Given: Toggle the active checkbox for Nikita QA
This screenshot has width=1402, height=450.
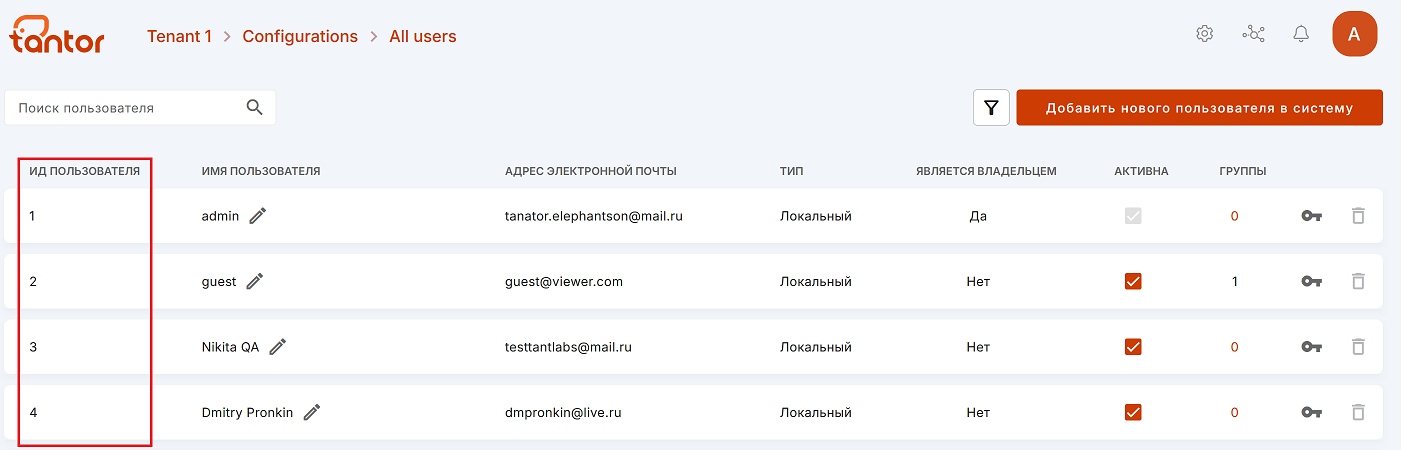Looking at the screenshot, I should click(1133, 347).
